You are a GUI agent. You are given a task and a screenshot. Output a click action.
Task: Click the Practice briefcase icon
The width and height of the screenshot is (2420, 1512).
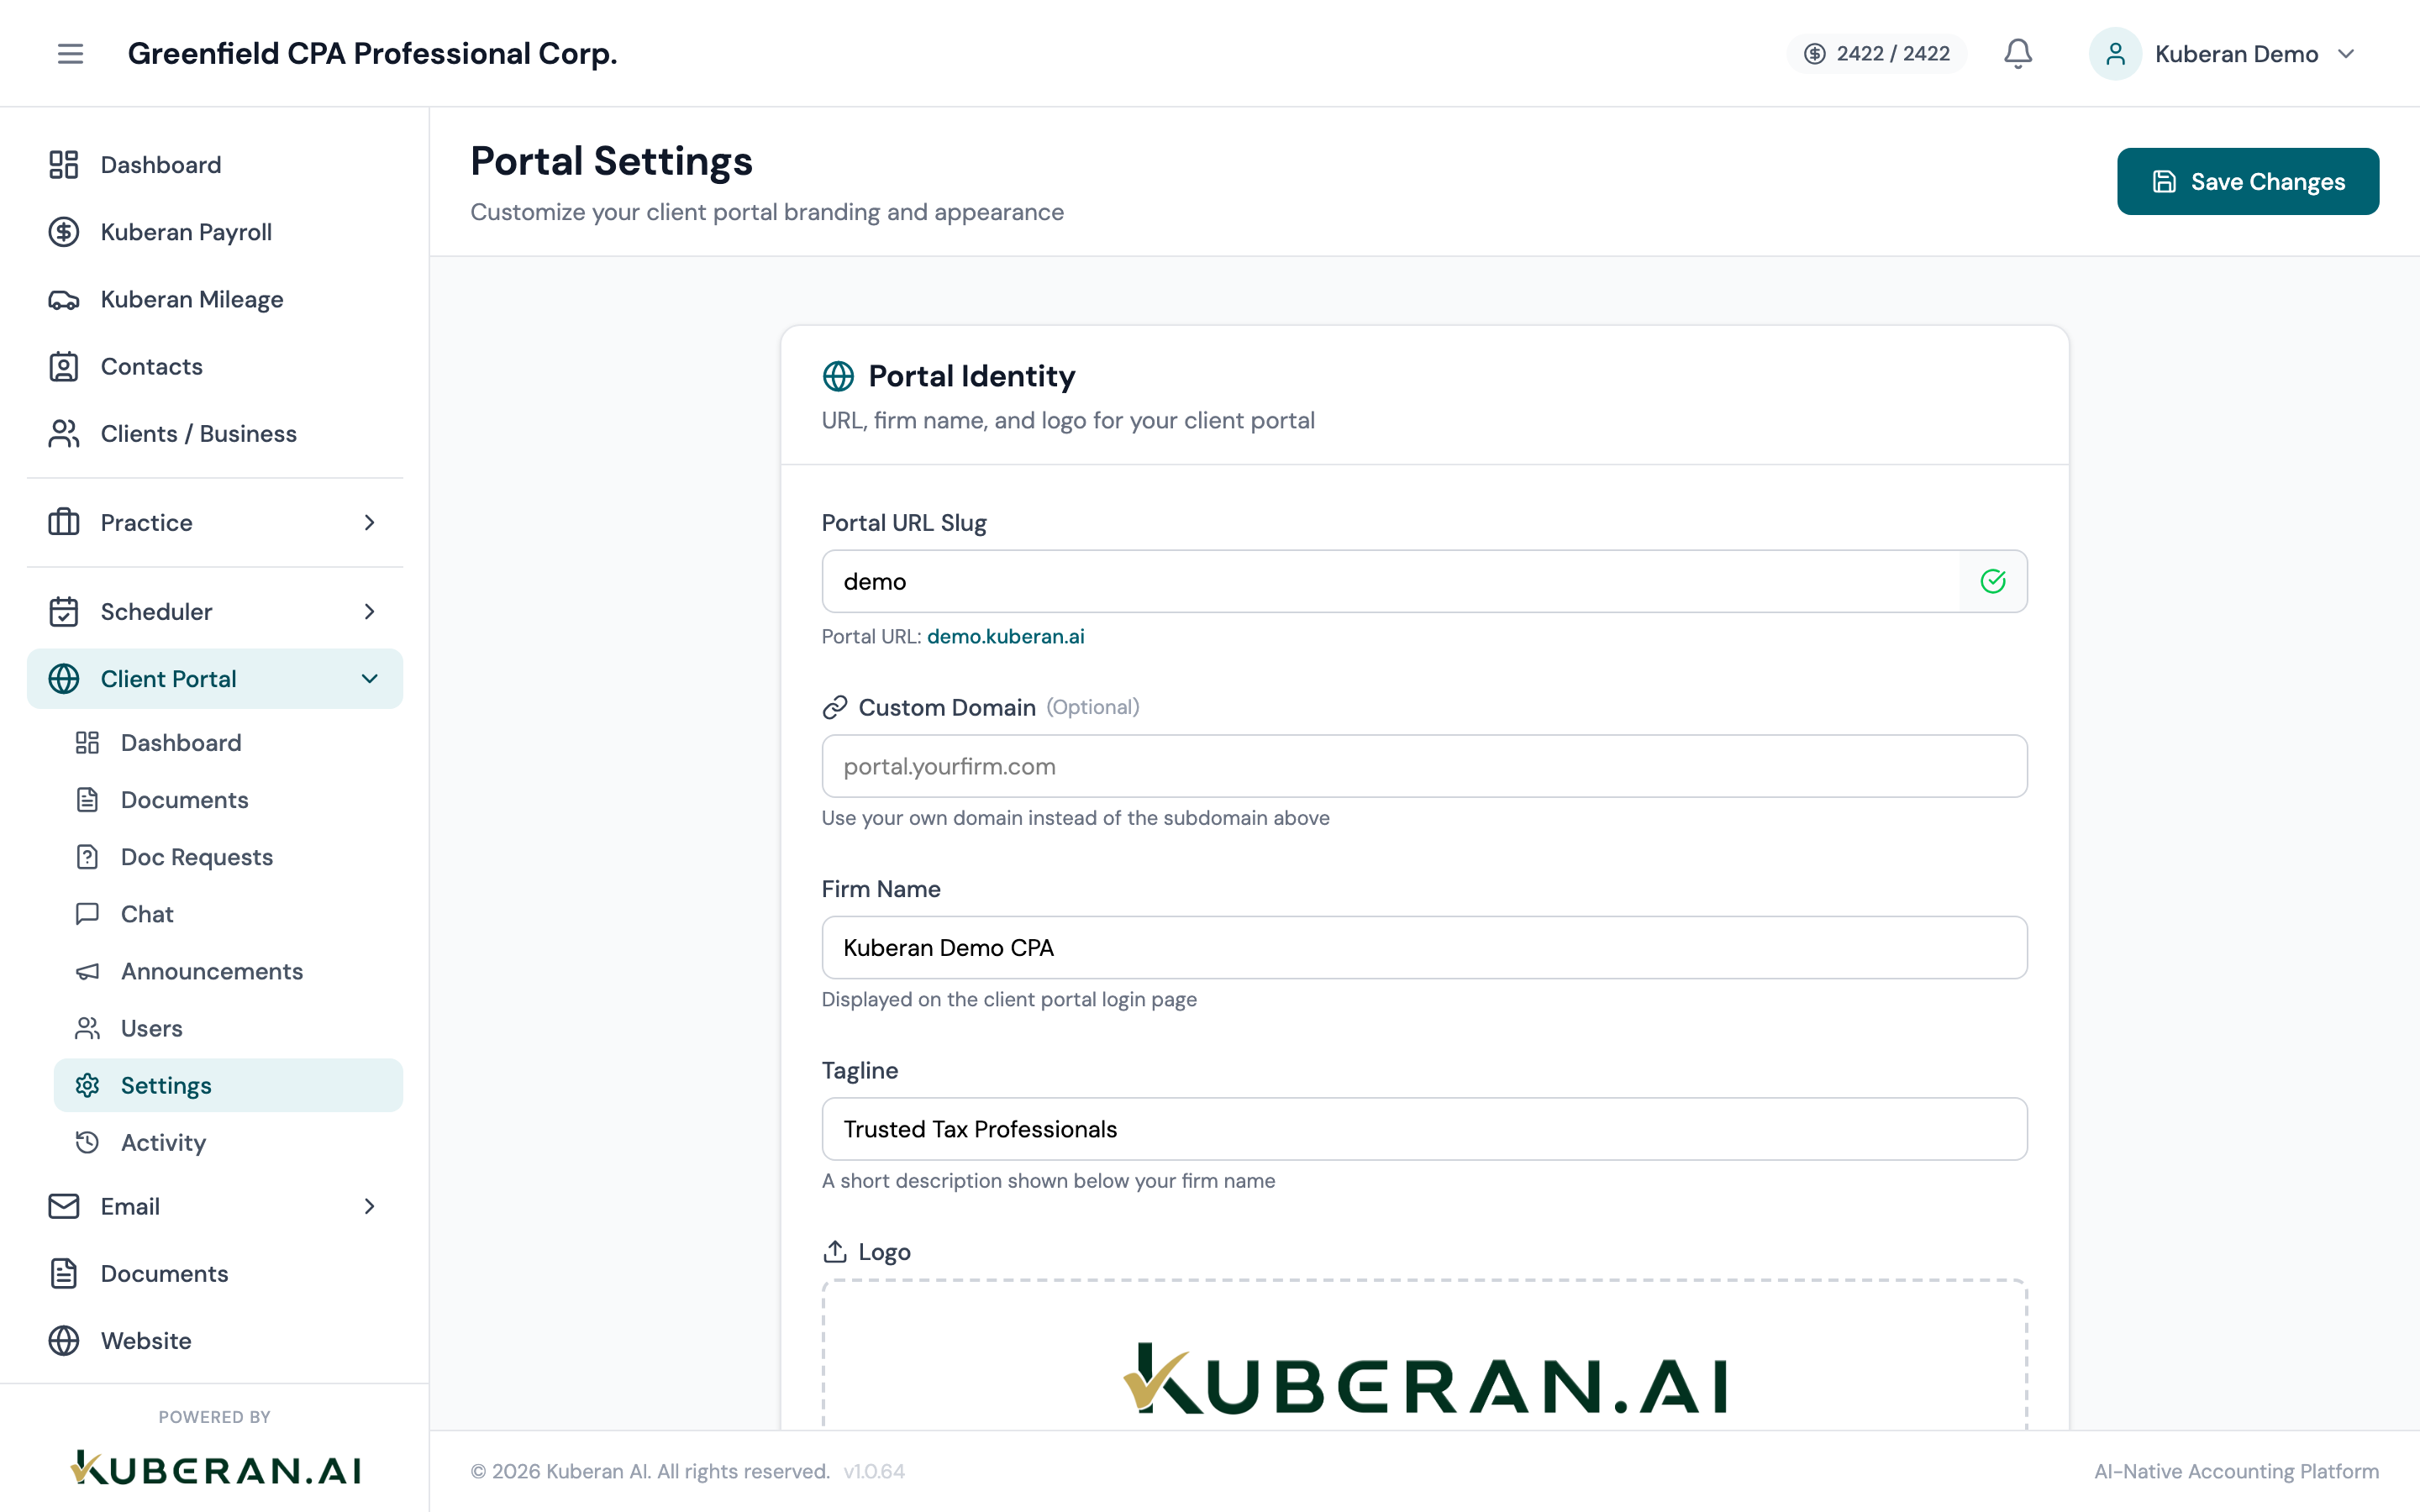tap(64, 522)
